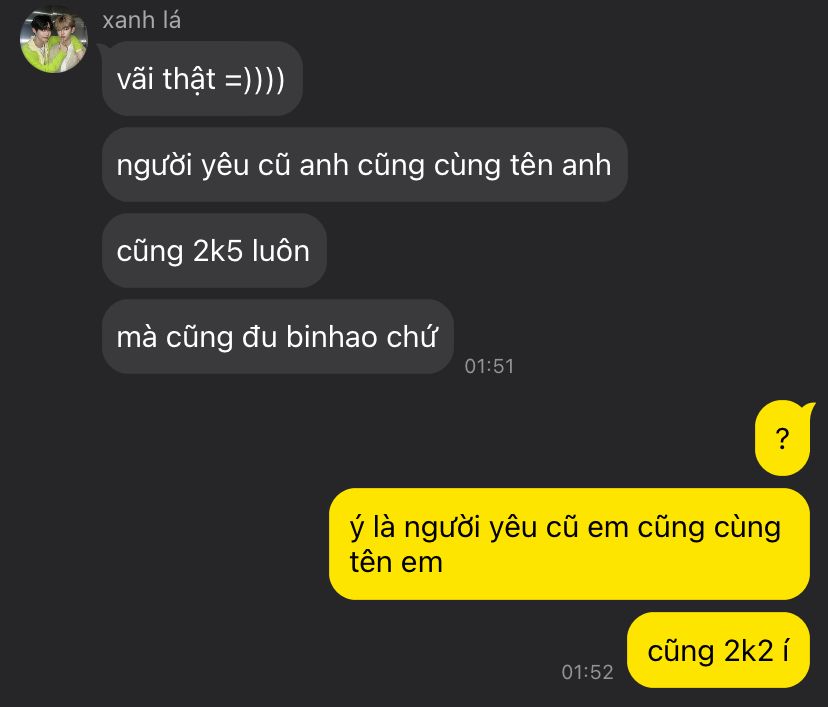This screenshot has width=828, height=707.
Task: Tap the mà cũng đu binhao chứ bubble
Action: [278, 337]
